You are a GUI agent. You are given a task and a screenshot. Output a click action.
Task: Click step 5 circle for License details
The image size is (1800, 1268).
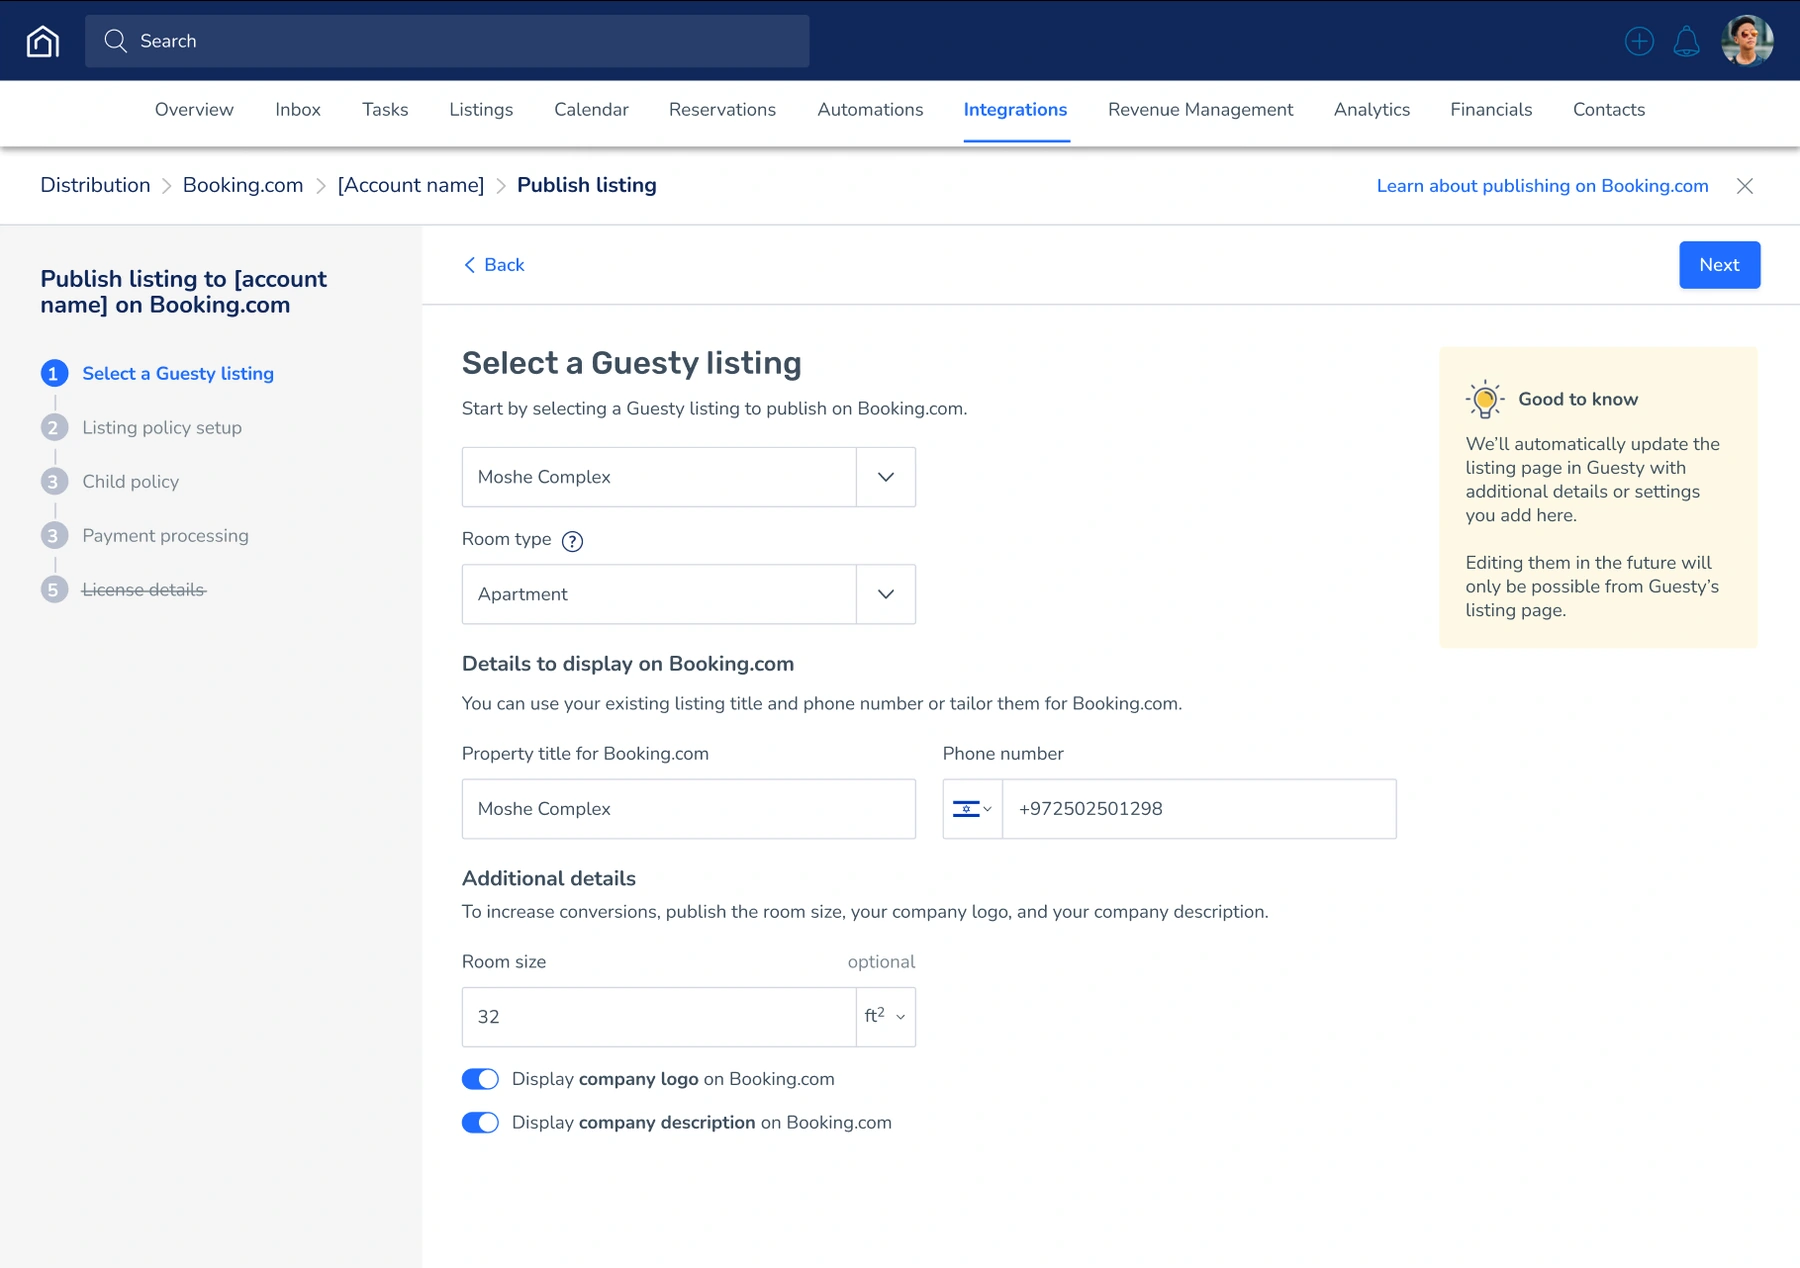click(x=54, y=590)
